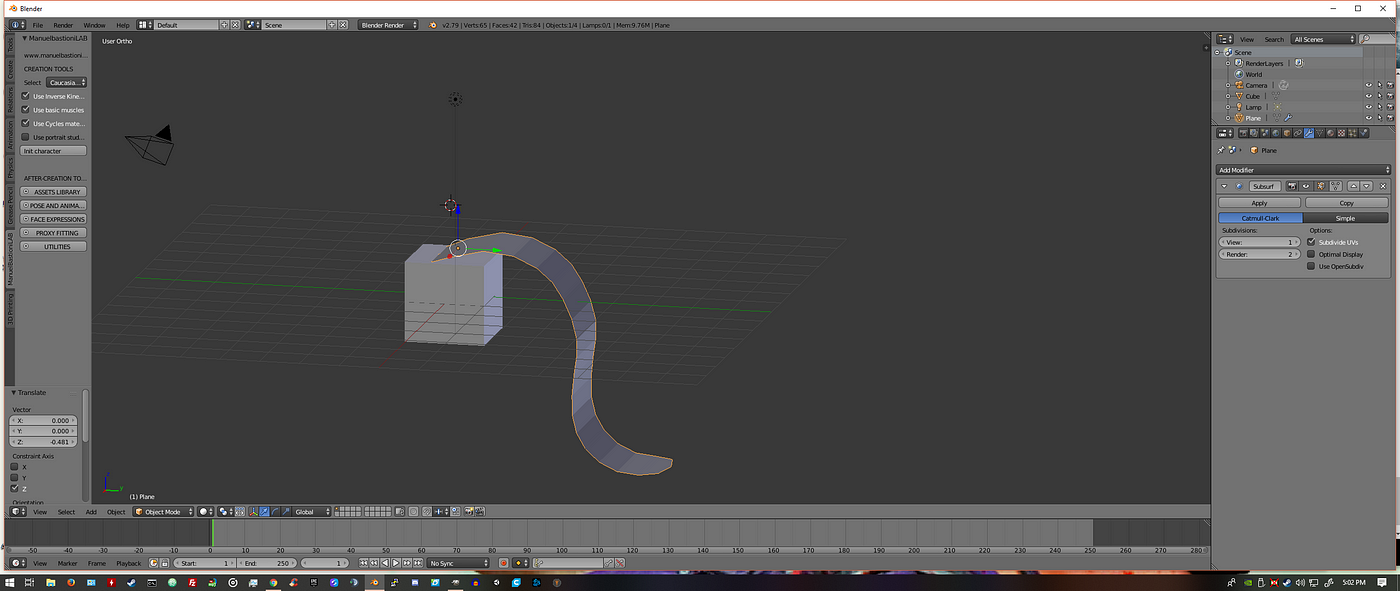Toggle Subsurf modifier edit mode display

point(1320,186)
